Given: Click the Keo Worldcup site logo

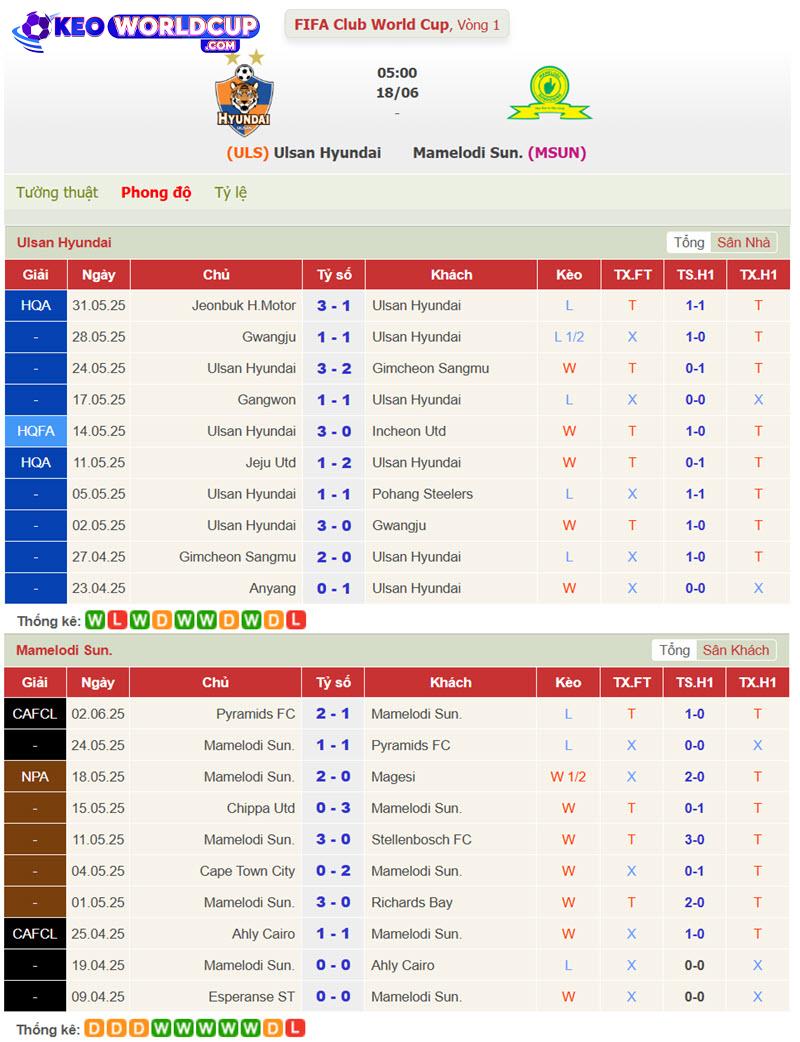Looking at the screenshot, I should tap(136, 32).
